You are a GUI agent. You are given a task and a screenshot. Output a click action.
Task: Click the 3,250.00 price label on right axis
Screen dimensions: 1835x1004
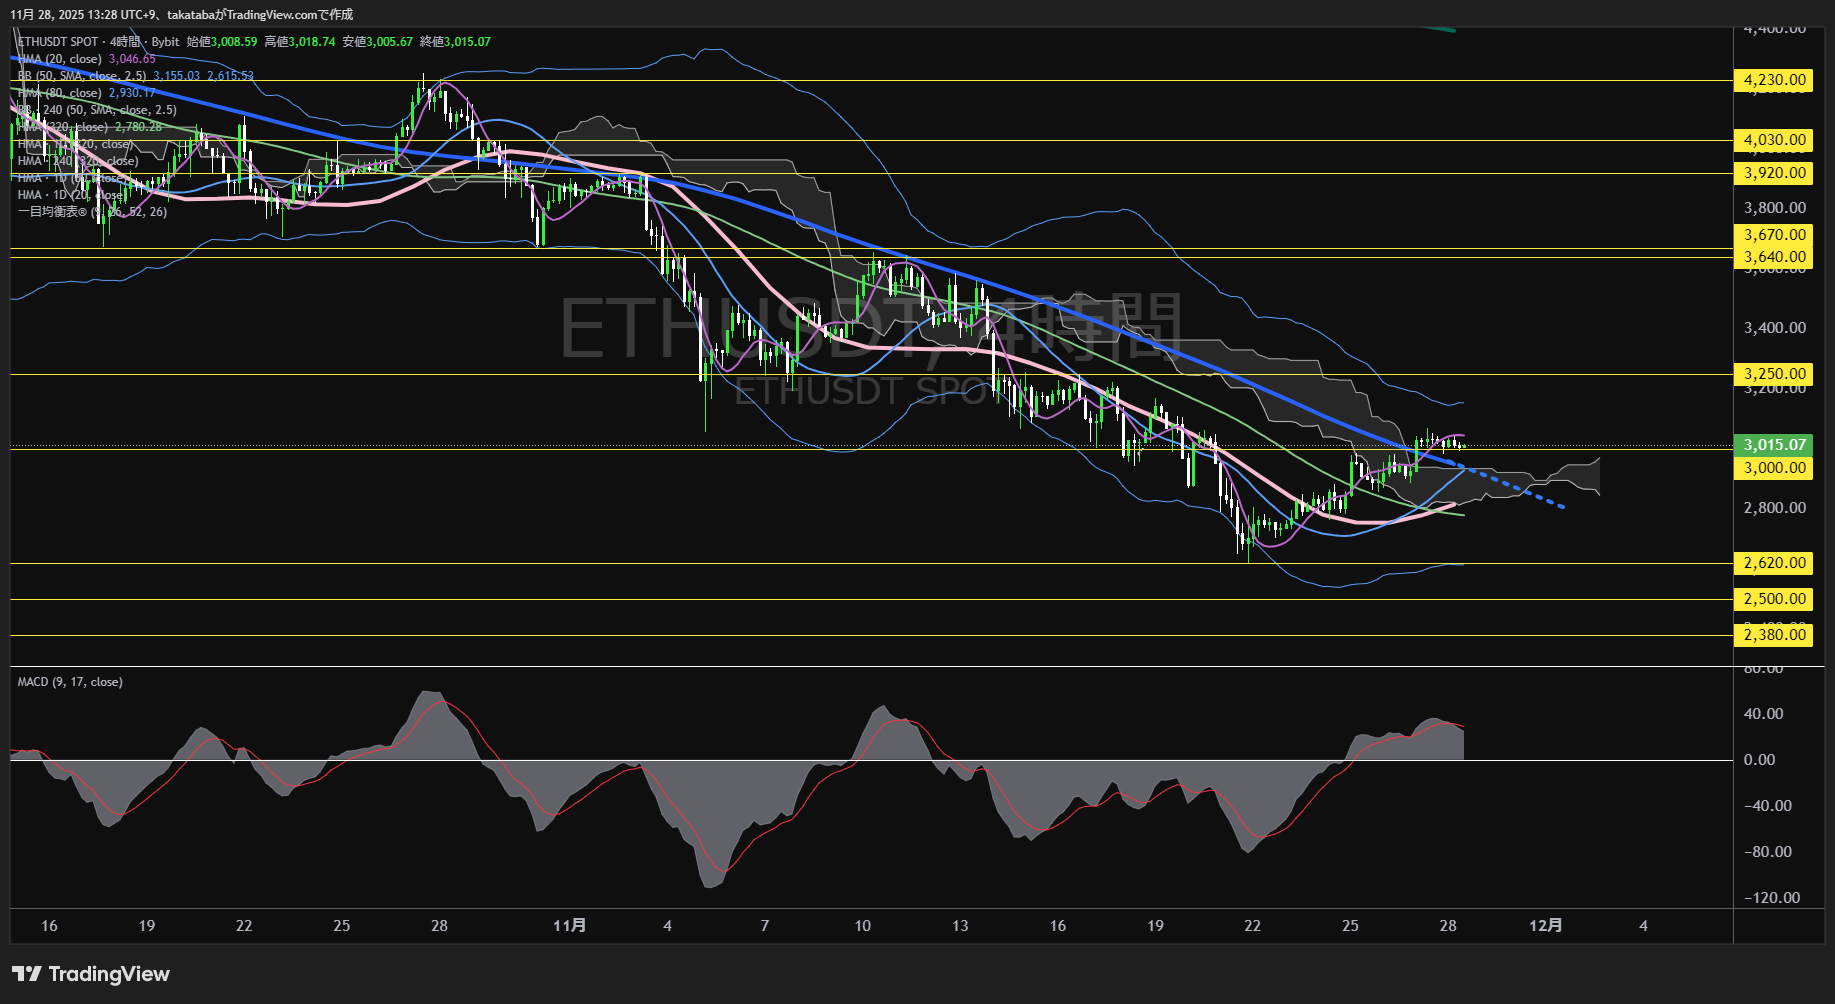coord(1772,373)
